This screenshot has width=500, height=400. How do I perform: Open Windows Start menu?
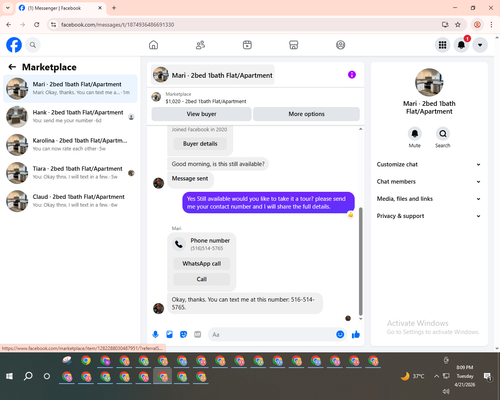click(x=9, y=376)
